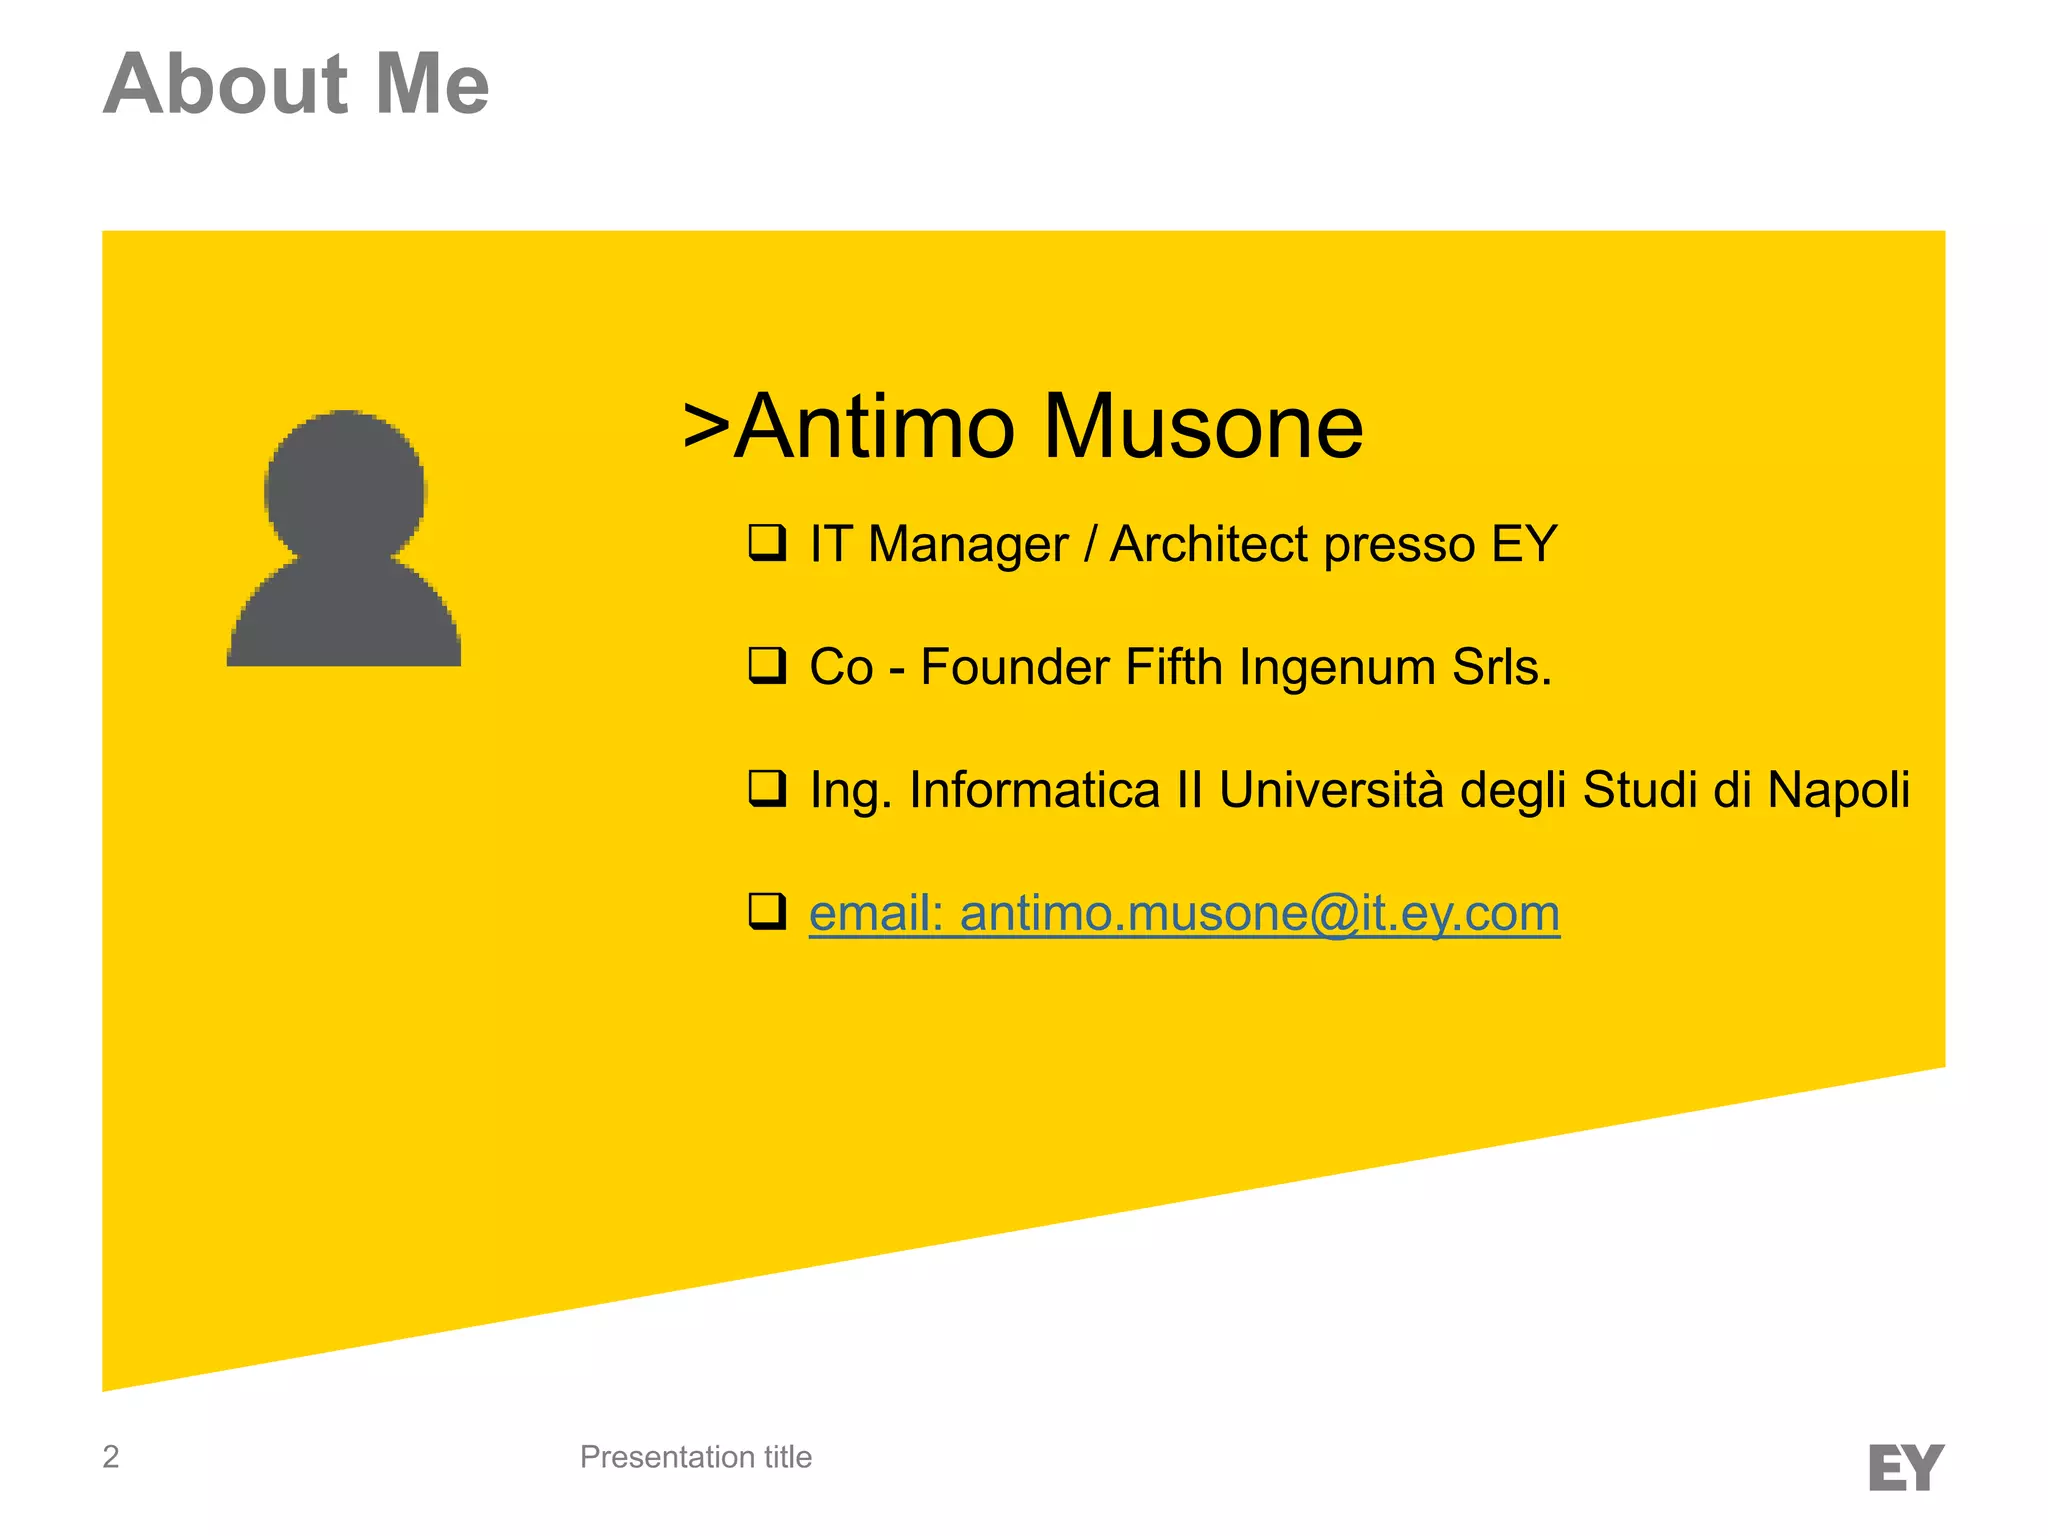
Task: Click the word Napoli ending the third bullet
Action: [x=1838, y=790]
